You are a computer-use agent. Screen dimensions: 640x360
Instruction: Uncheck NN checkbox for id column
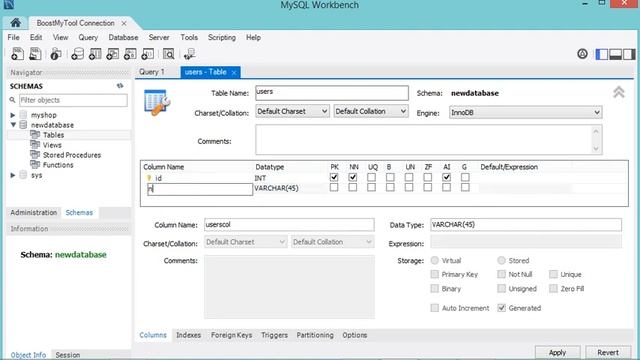(353, 177)
